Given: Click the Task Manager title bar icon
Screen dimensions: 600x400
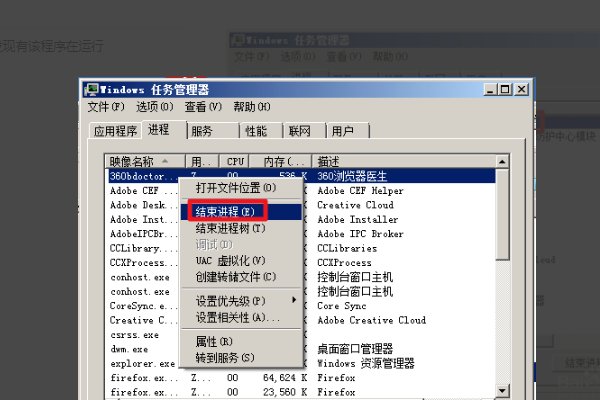Looking at the screenshot, I should click(92, 90).
